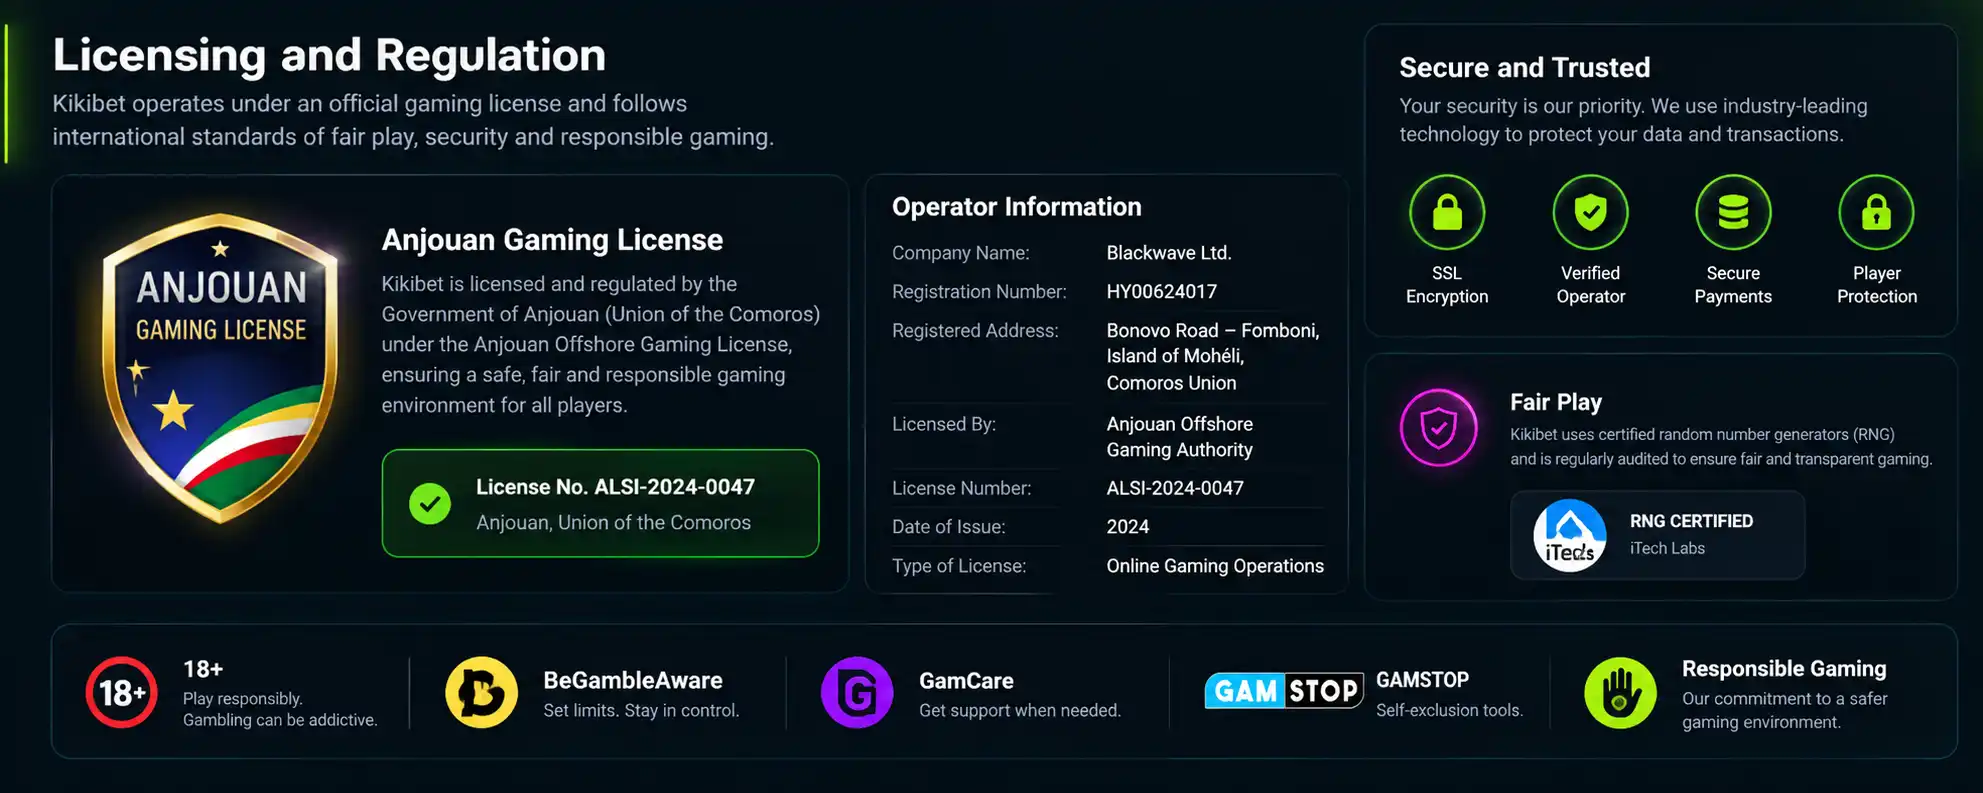Screen dimensions: 1983x793
Task: Click the GAMSTOP logo badge
Action: pyautogui.click(x=1284, y=691)
